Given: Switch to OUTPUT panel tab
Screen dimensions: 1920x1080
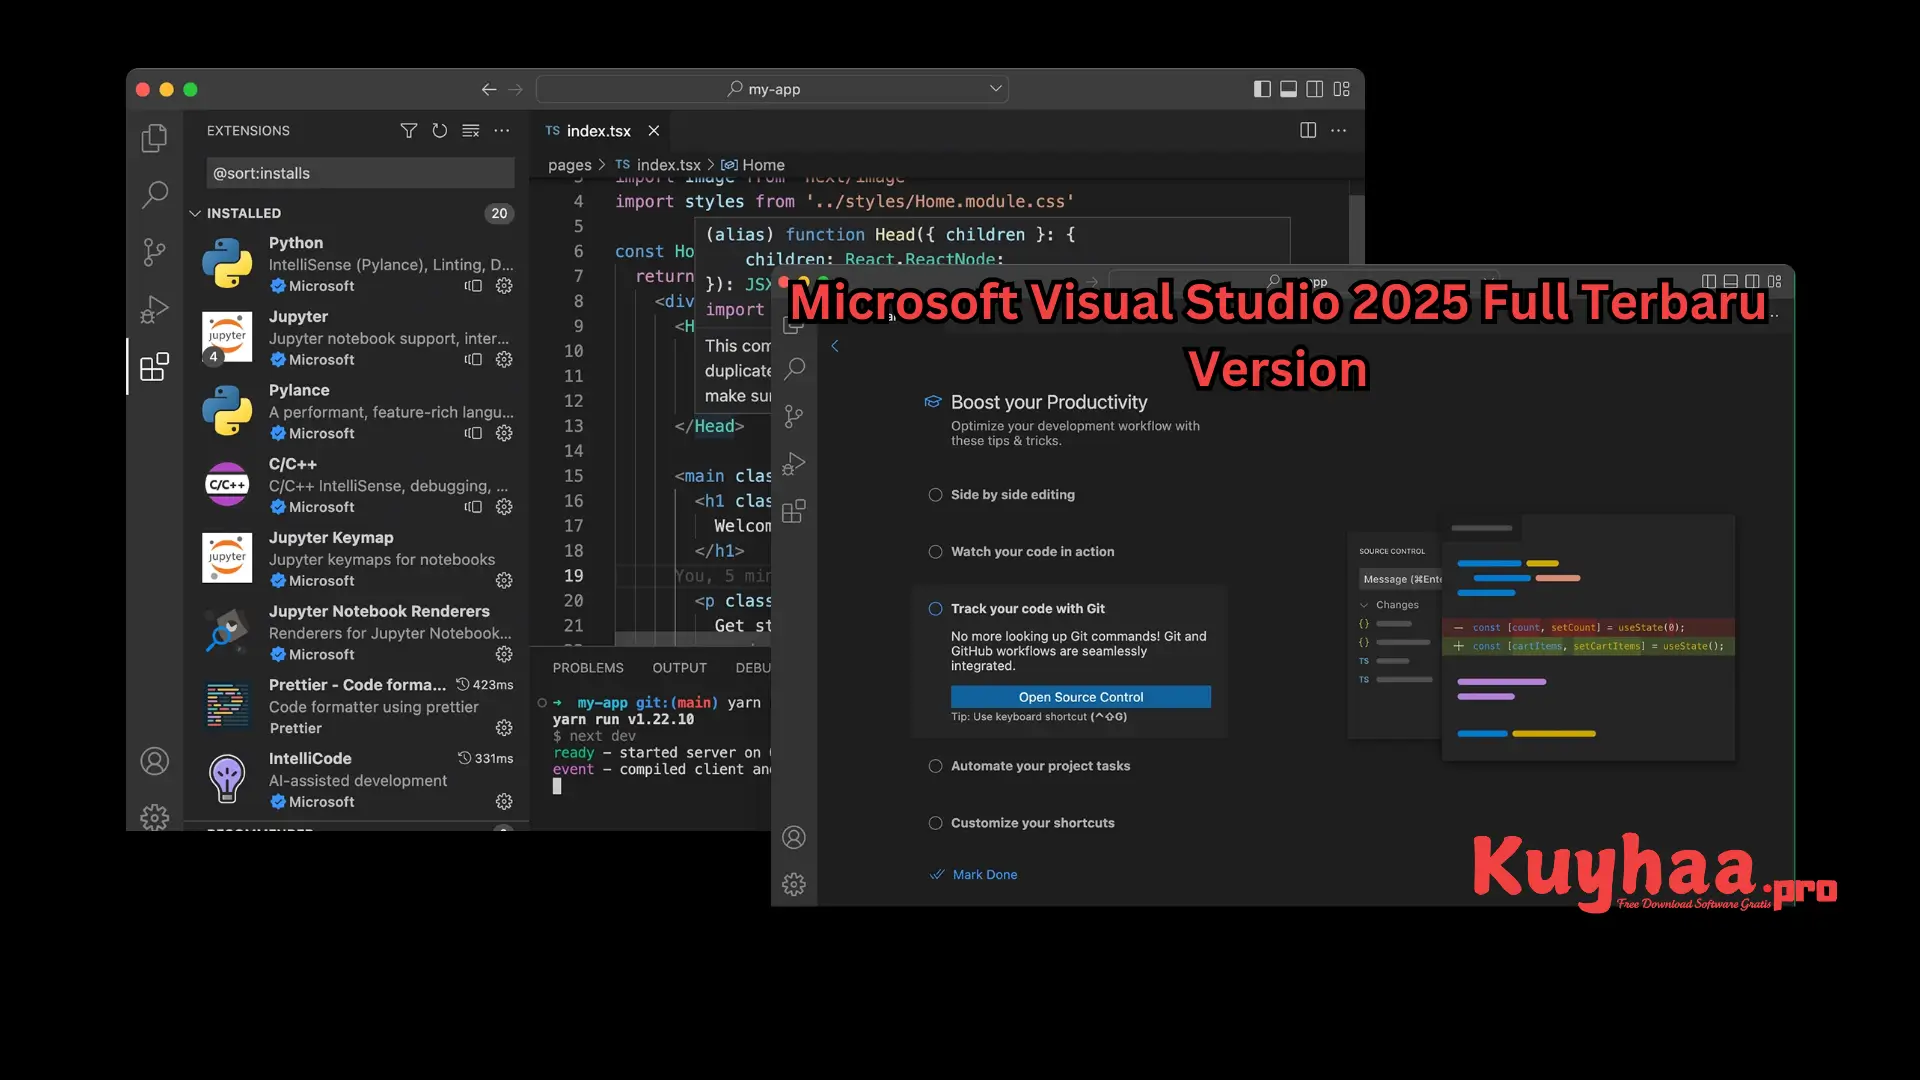Looking at the screenshot, I should click(679, 668).
